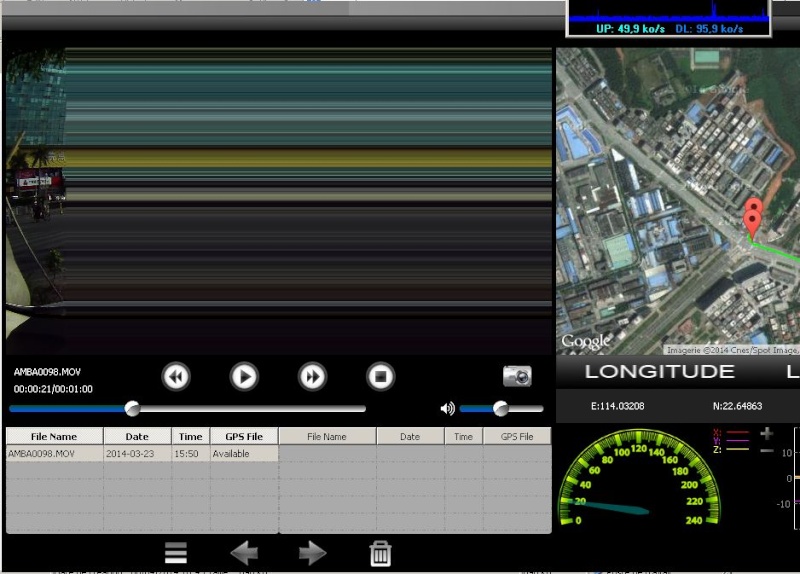The image size is (800, 574).
Task: Click the 00:00:21/00:01:00 timecode text
Action: pos(53,389)
